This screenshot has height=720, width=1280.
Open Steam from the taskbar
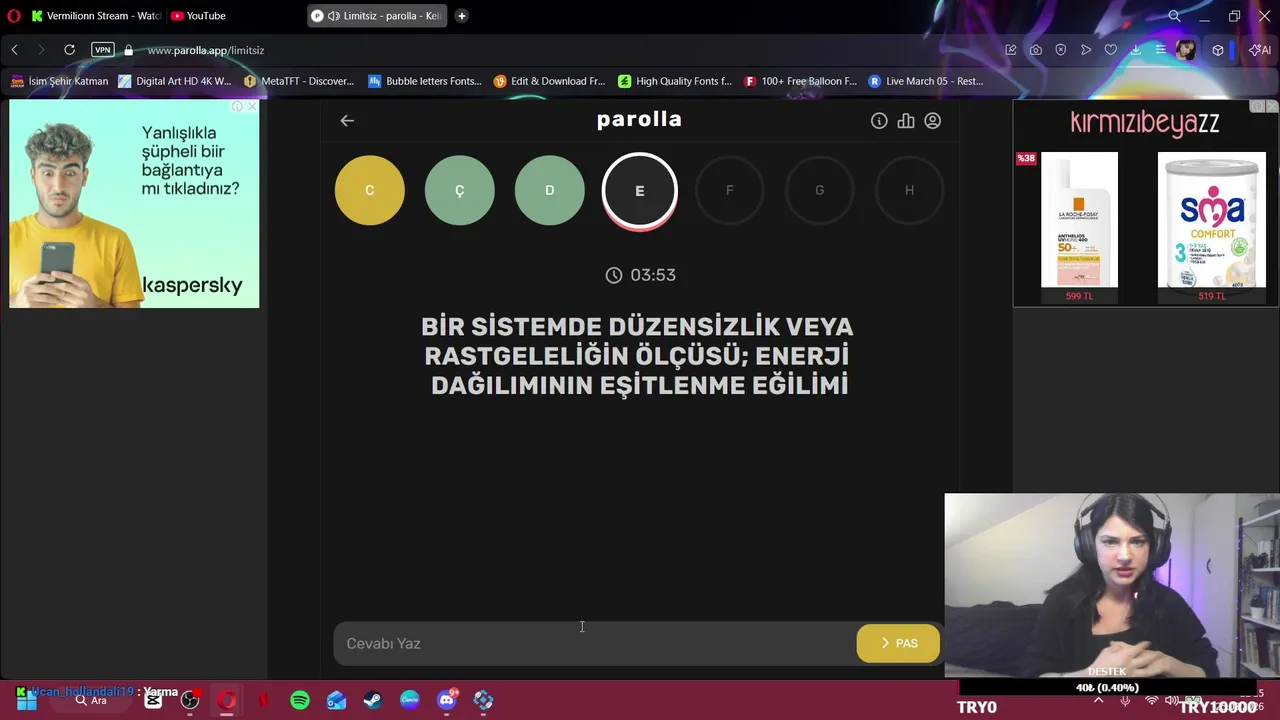point(373,701)
